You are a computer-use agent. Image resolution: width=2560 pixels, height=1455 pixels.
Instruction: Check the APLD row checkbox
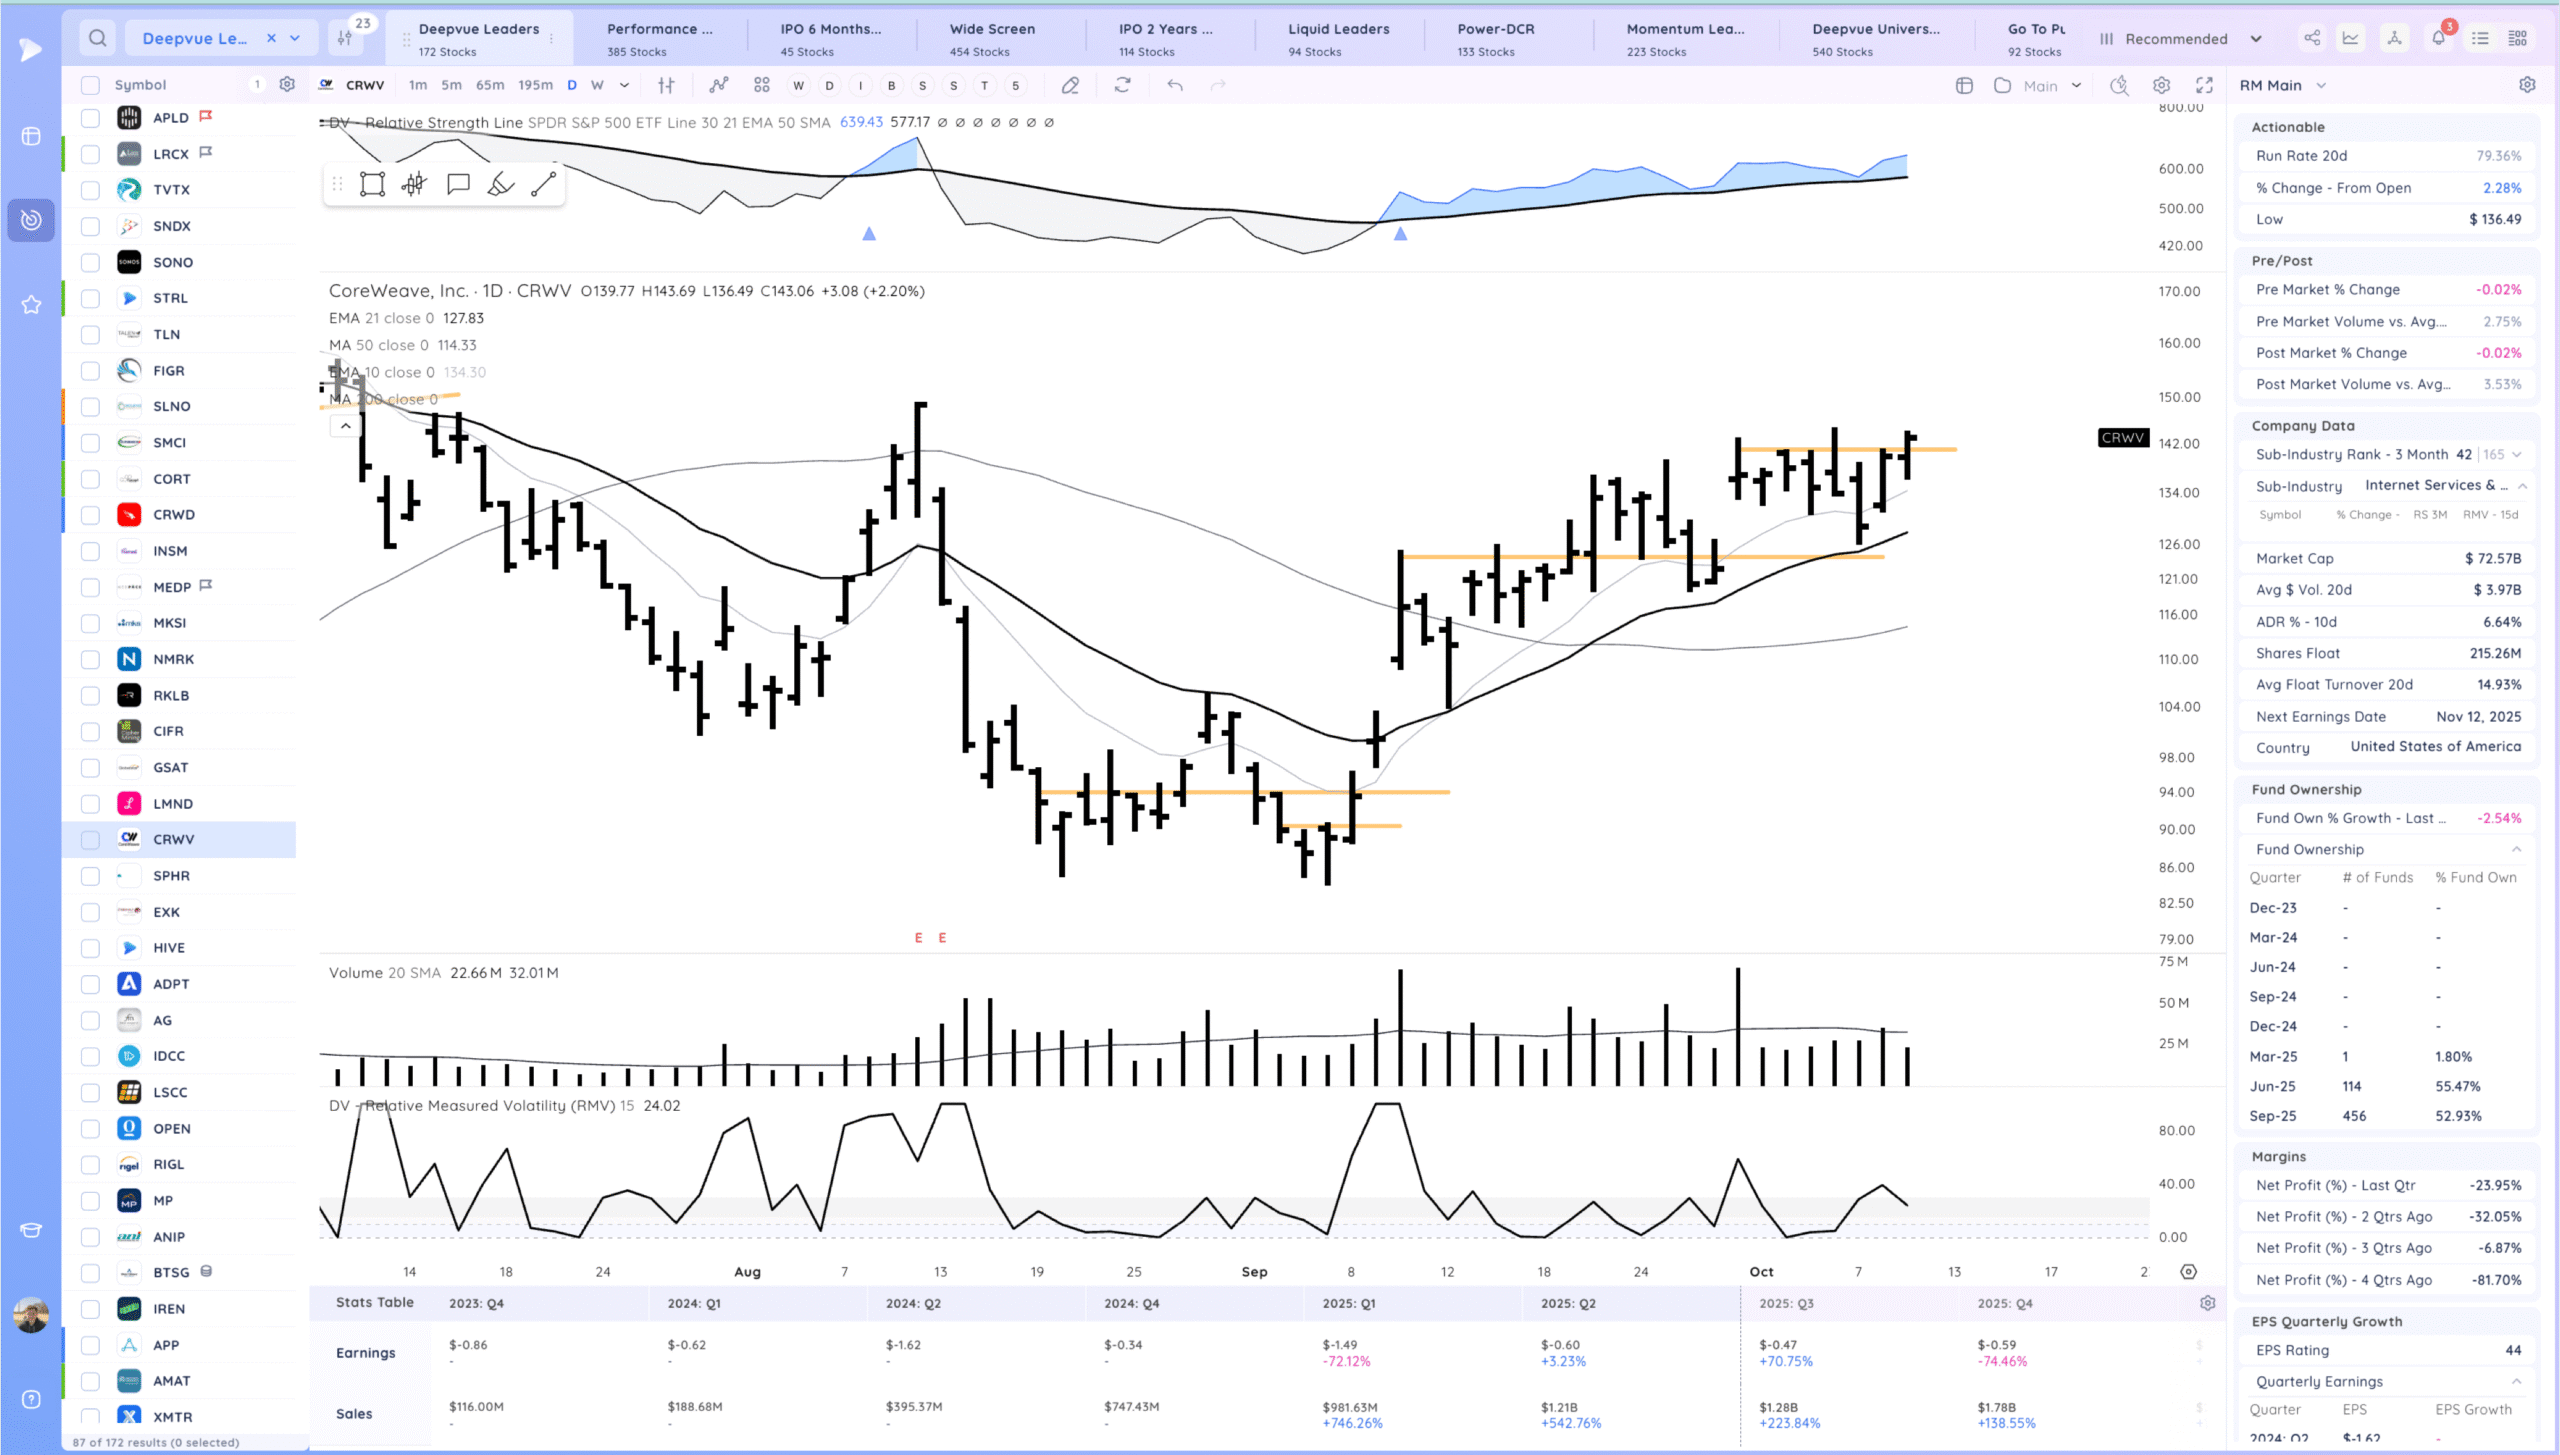(90, 118)
